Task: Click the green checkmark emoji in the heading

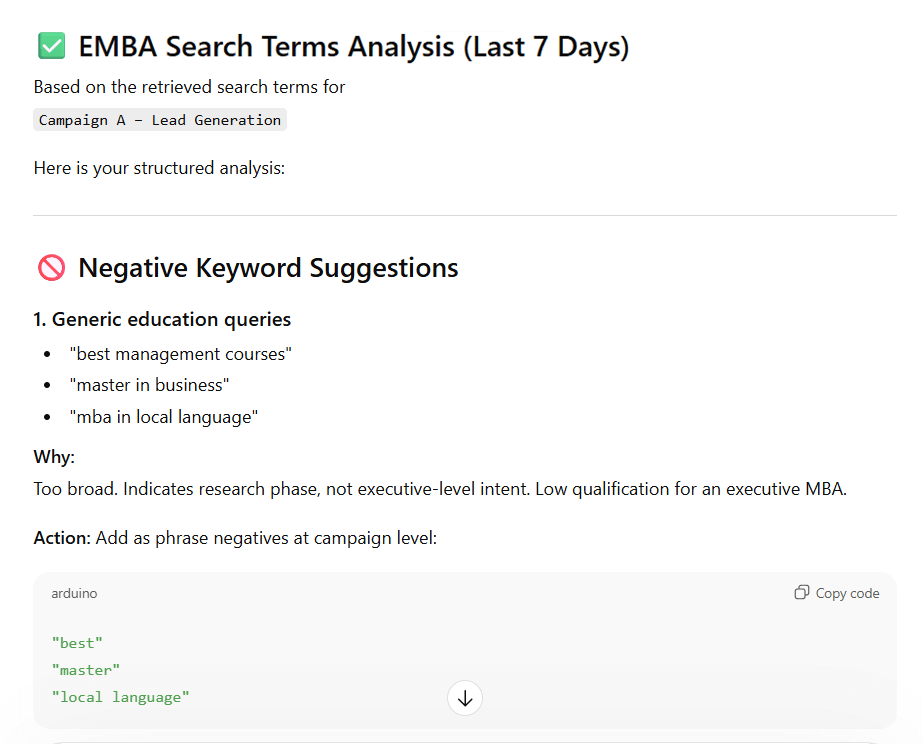Action: 50,45
